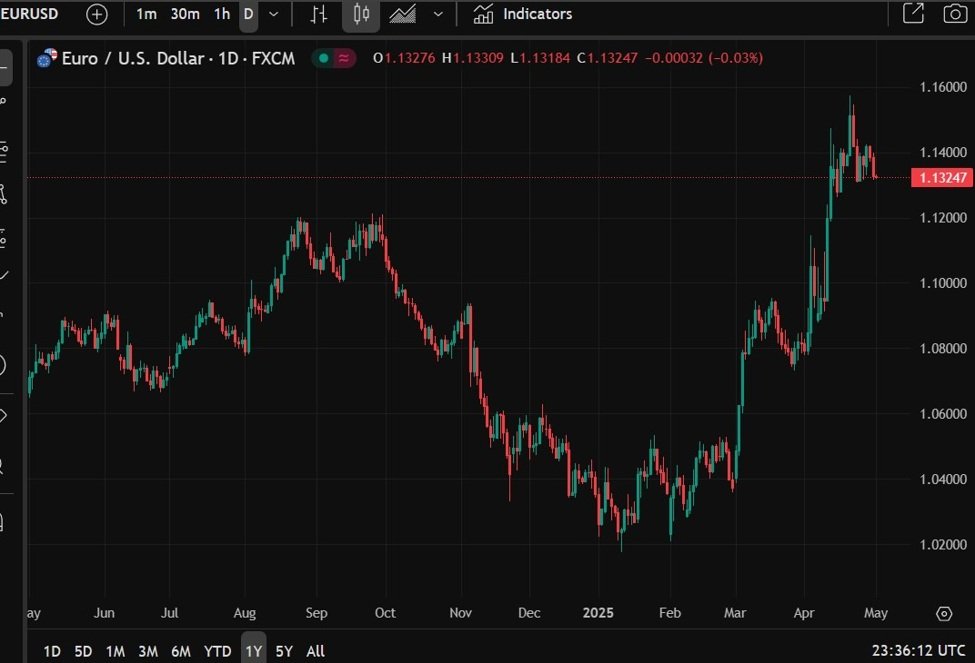Click the Euro/US Dollar flag symbol icon
This screenshot has width=975, height=663.
click(x=46, y=58)
